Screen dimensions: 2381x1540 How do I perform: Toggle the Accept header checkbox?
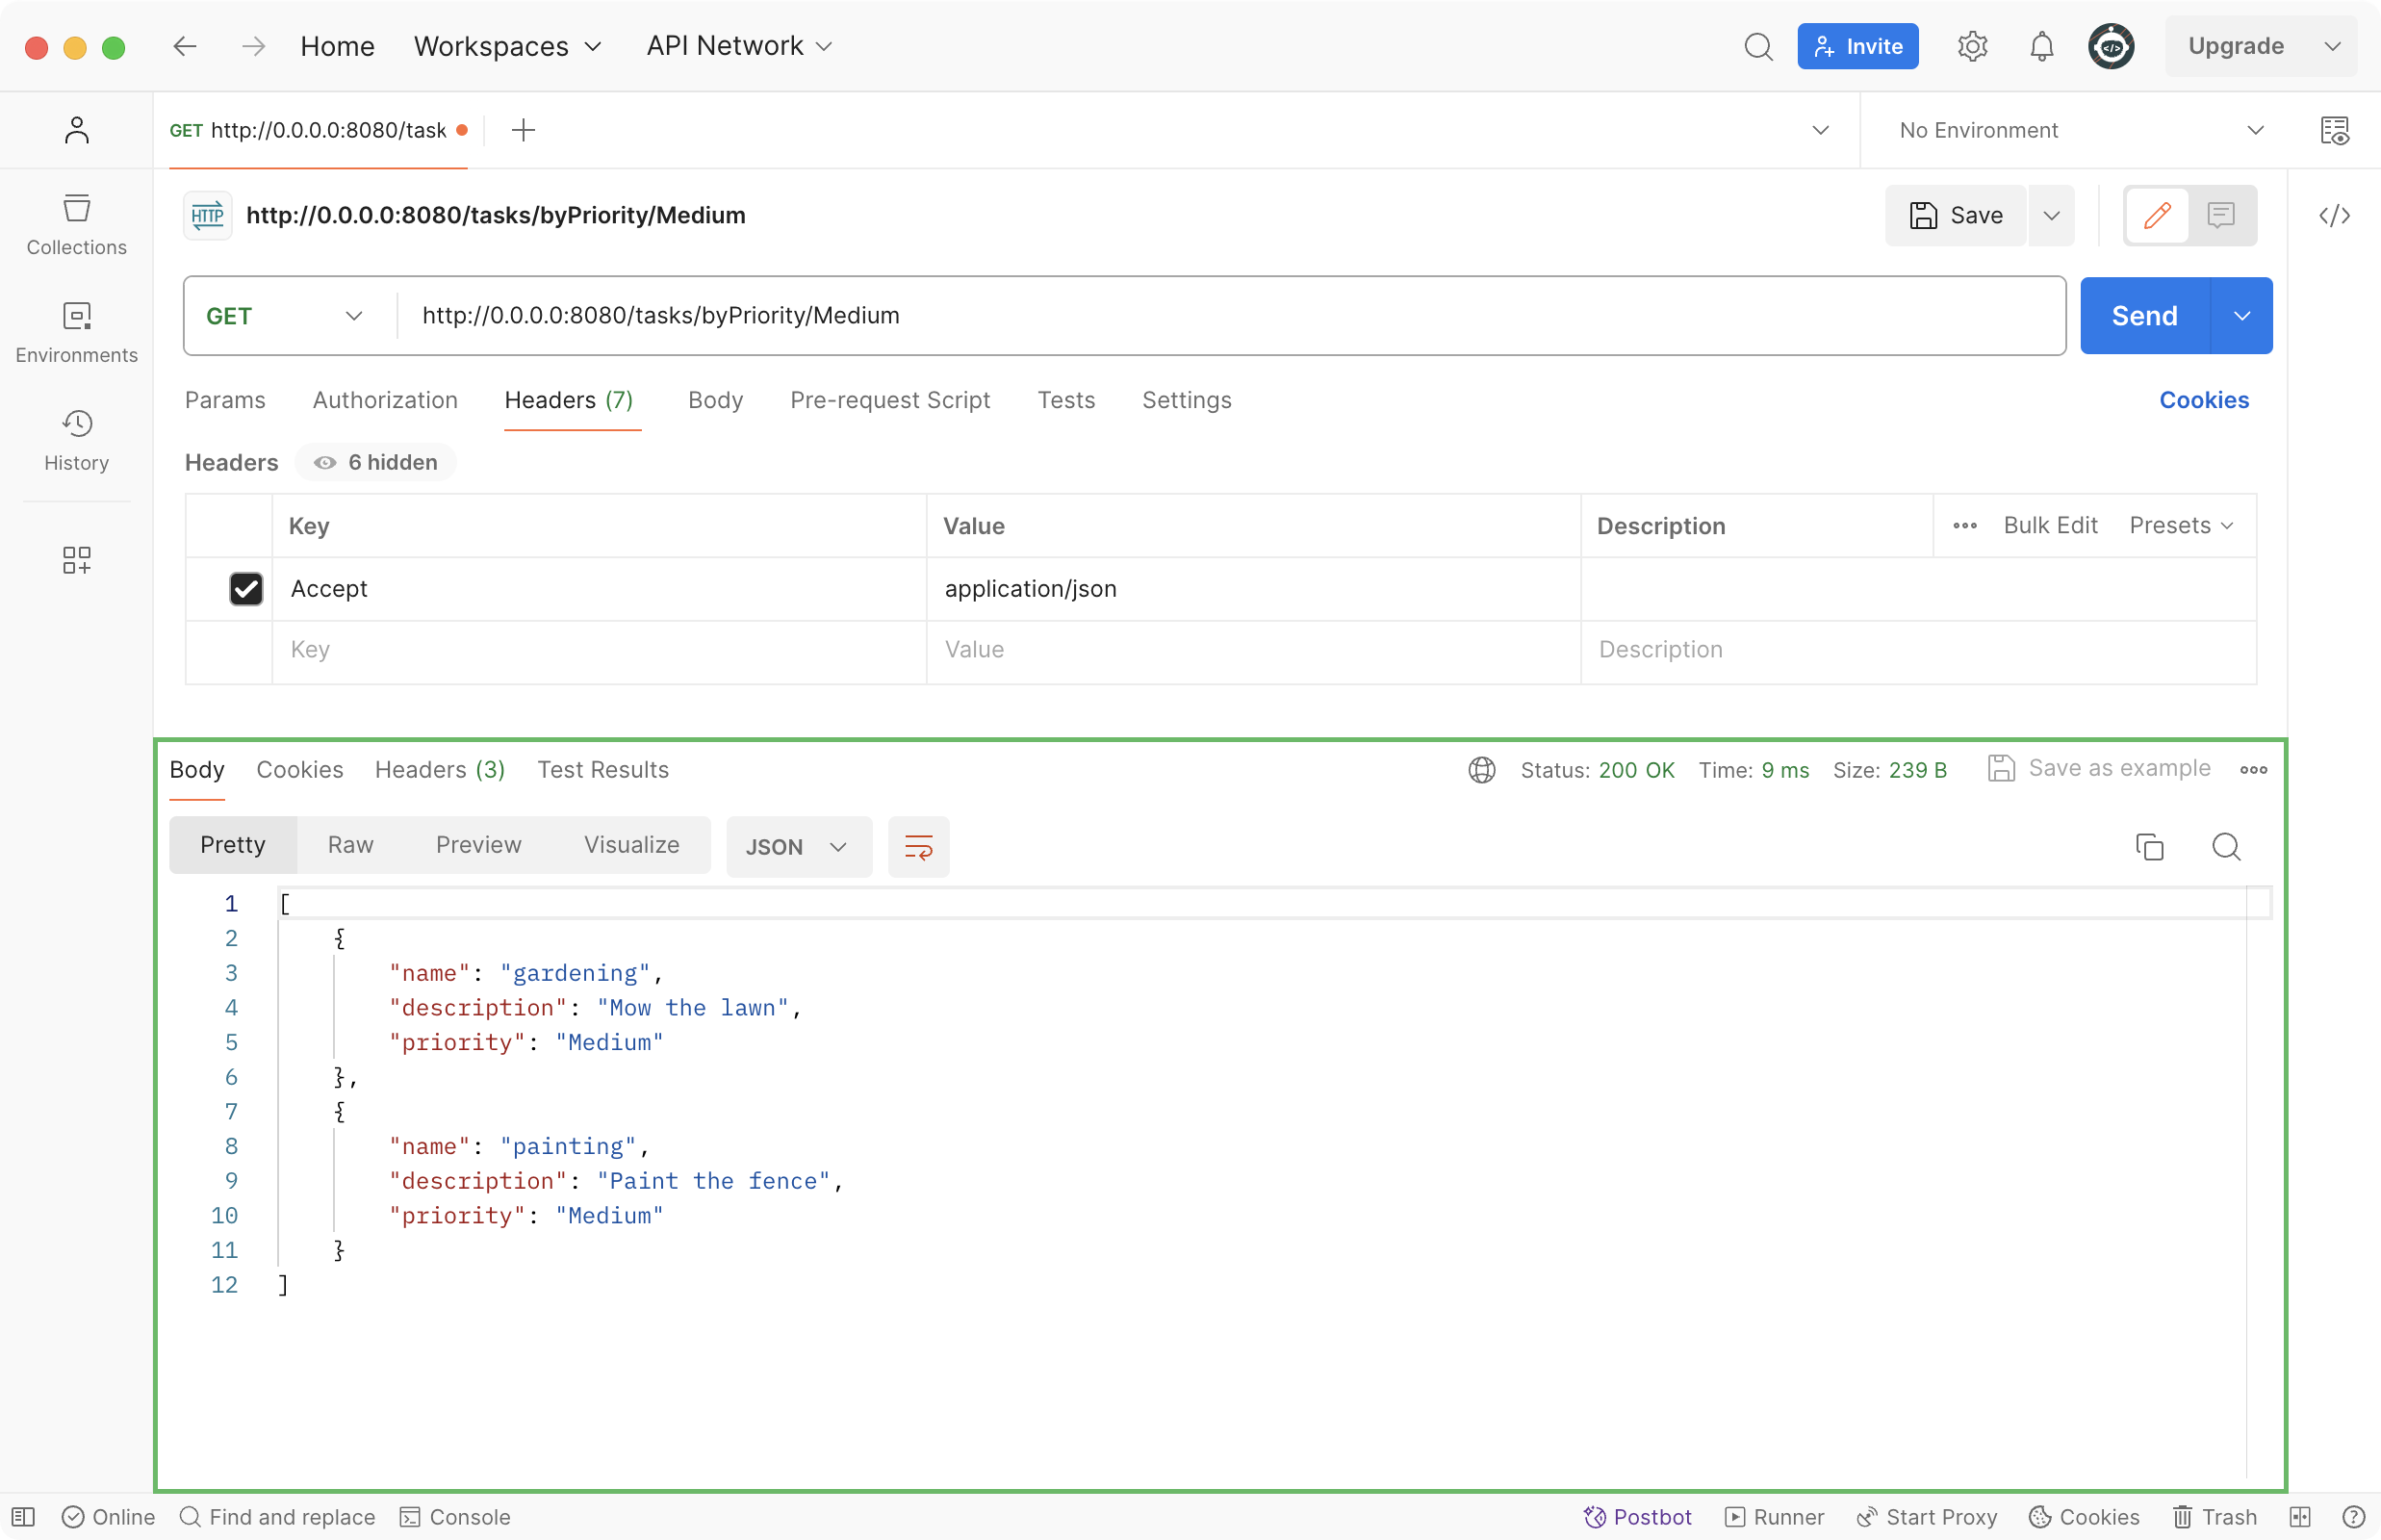click(x=244, y=588)
